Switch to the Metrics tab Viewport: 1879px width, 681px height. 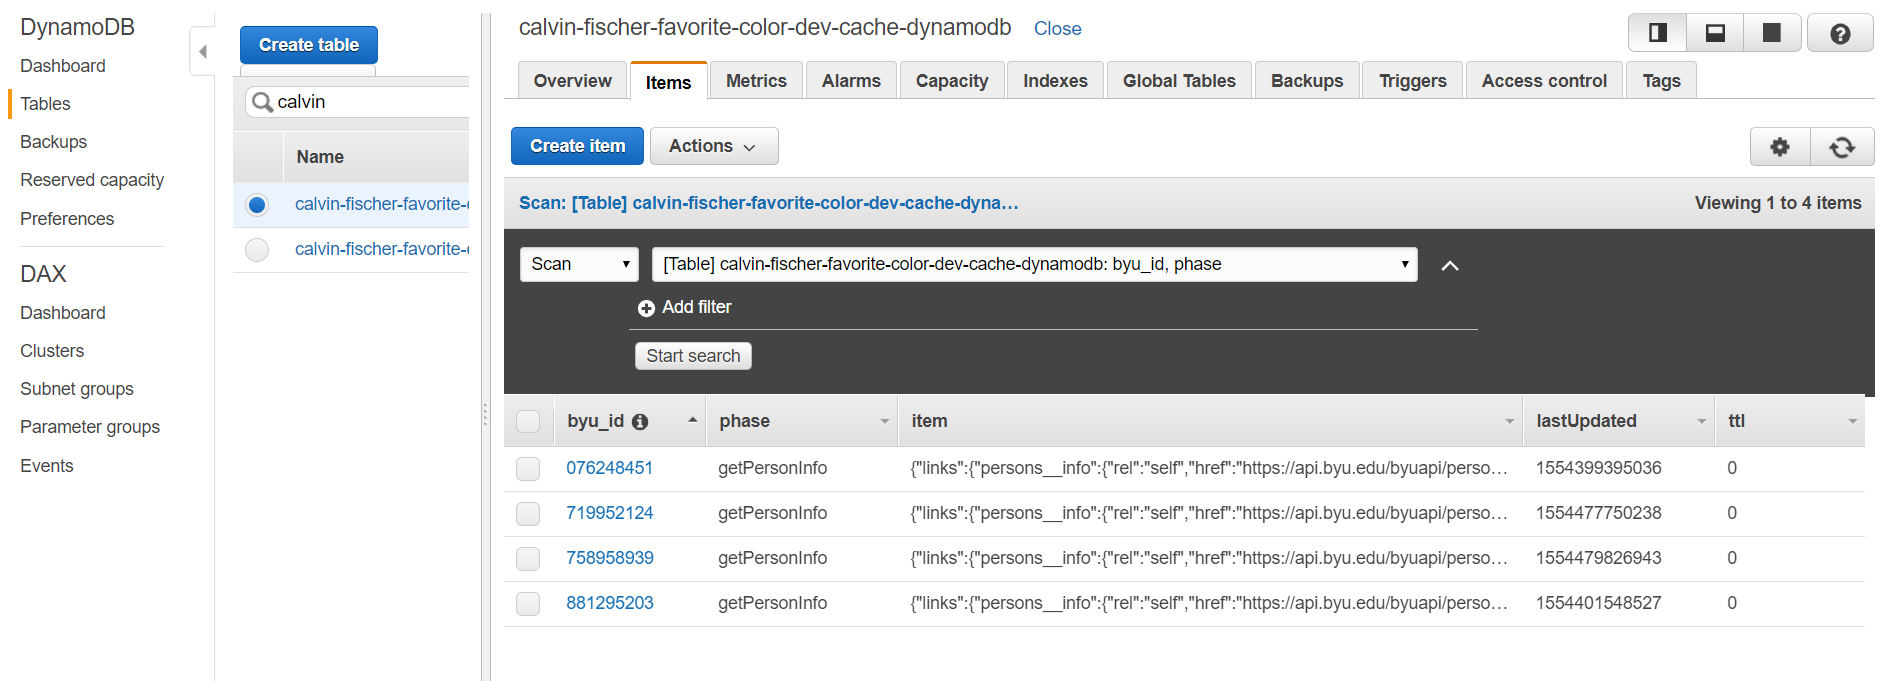756,81
